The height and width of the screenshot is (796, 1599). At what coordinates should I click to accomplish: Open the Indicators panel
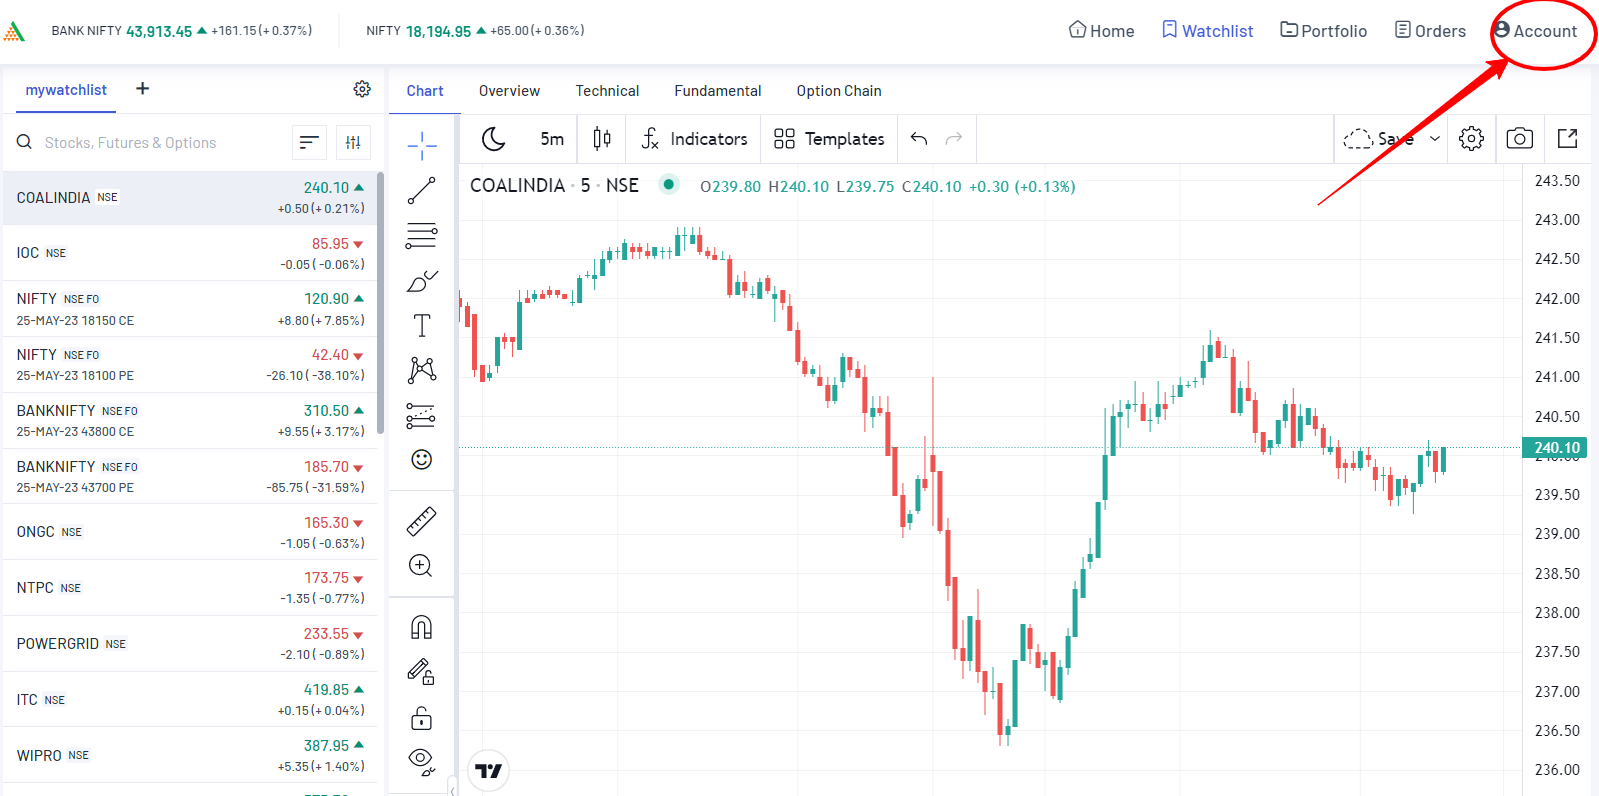pos(695,139)
